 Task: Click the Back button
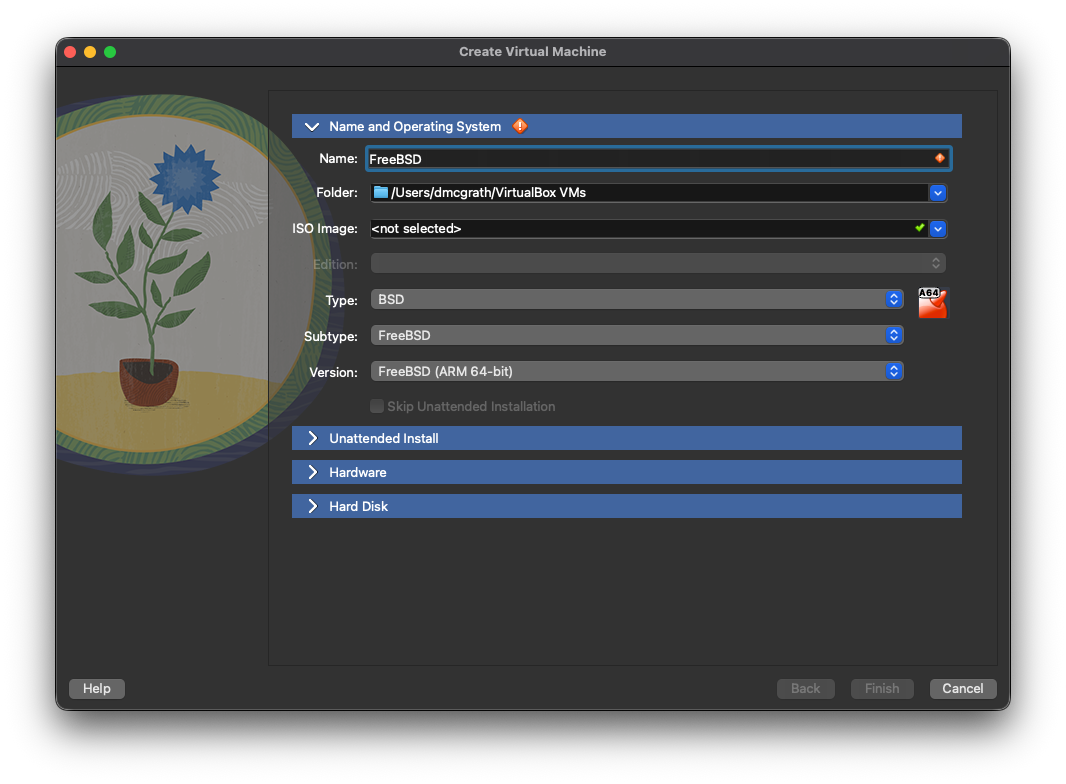[x=806, y=689]
